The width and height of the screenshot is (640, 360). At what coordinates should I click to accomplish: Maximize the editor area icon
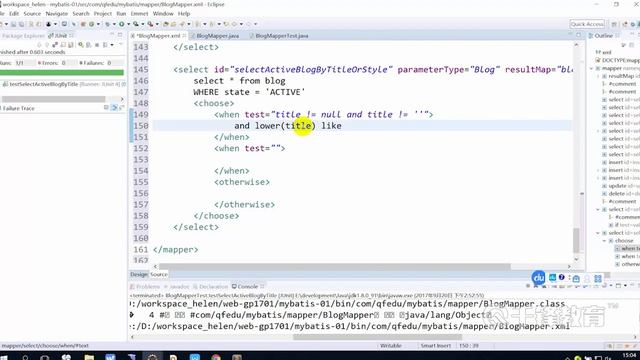(x=578, y=36)
